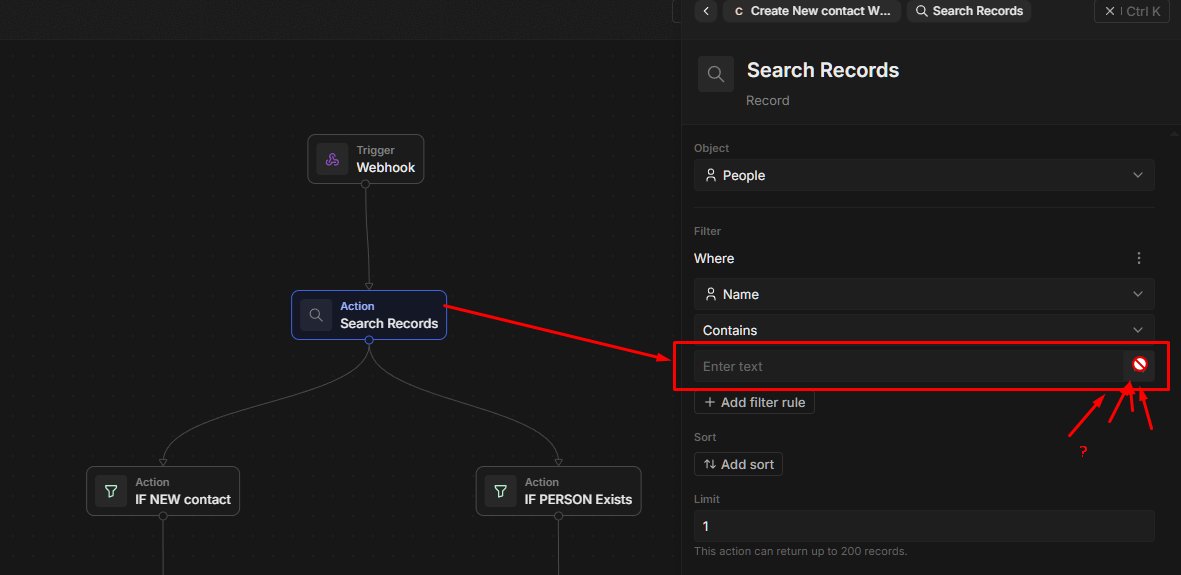Select the Create New contact breadcrumb tab

pyautogui.click(x=812, y=11)
